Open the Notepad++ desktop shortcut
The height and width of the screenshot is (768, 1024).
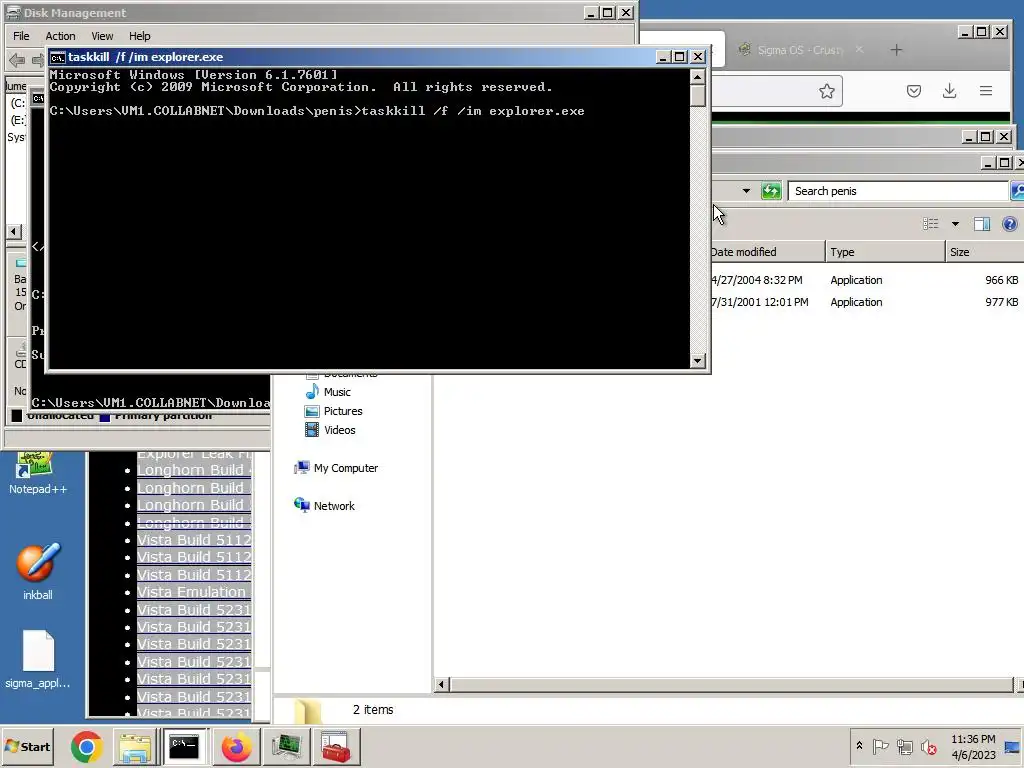38,475
